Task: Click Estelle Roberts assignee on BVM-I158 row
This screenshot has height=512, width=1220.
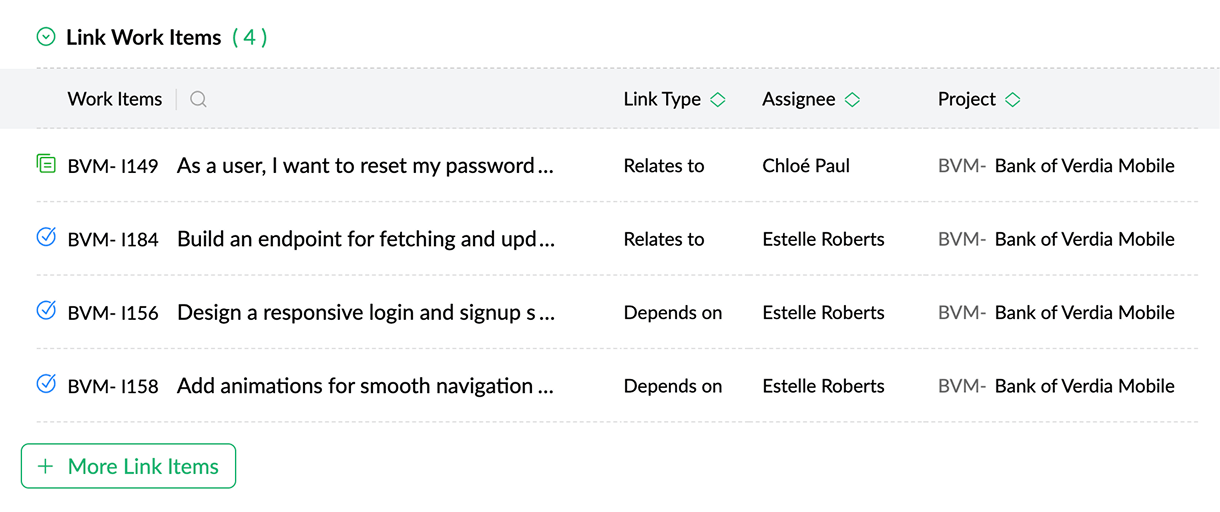Action: (x=823, y=386)
